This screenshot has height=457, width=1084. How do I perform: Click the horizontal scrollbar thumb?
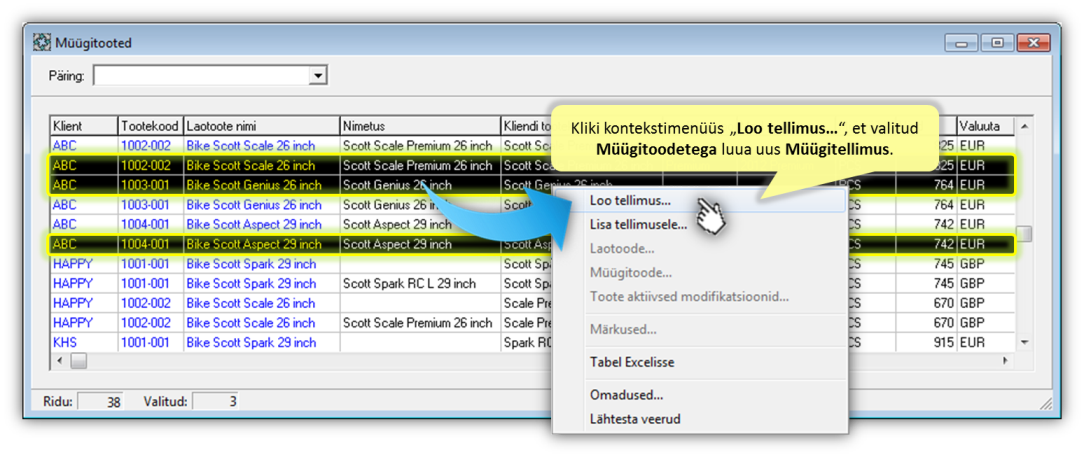click(x=78, y=360)
